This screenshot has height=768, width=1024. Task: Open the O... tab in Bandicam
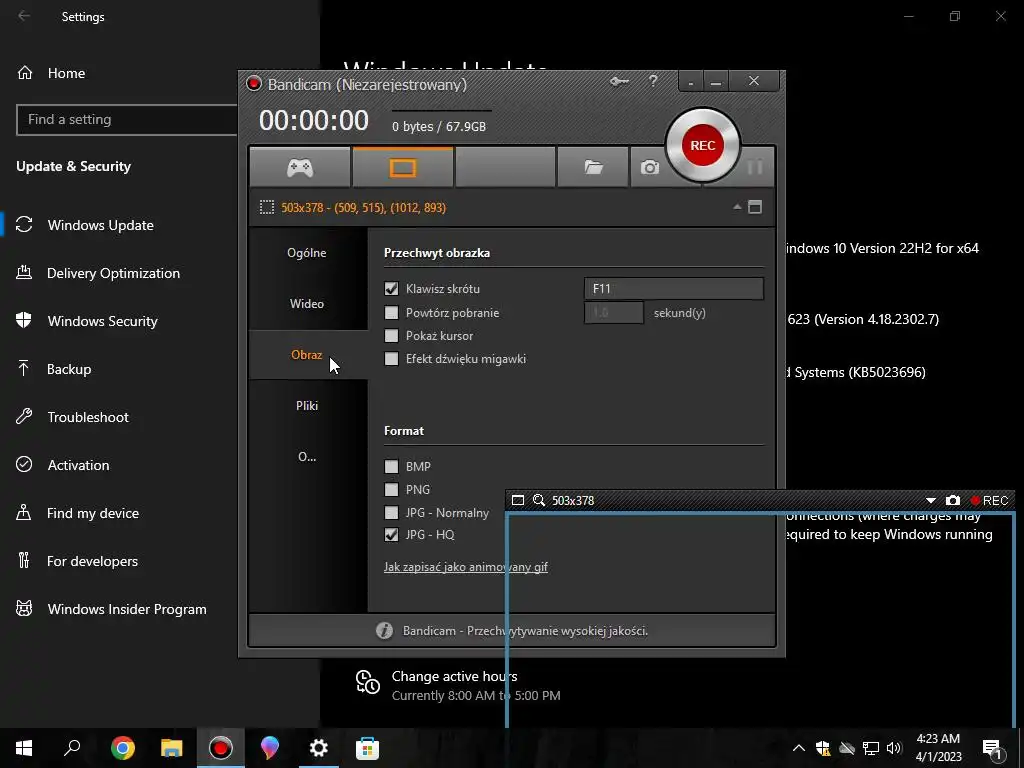click(x=307, y=456)
